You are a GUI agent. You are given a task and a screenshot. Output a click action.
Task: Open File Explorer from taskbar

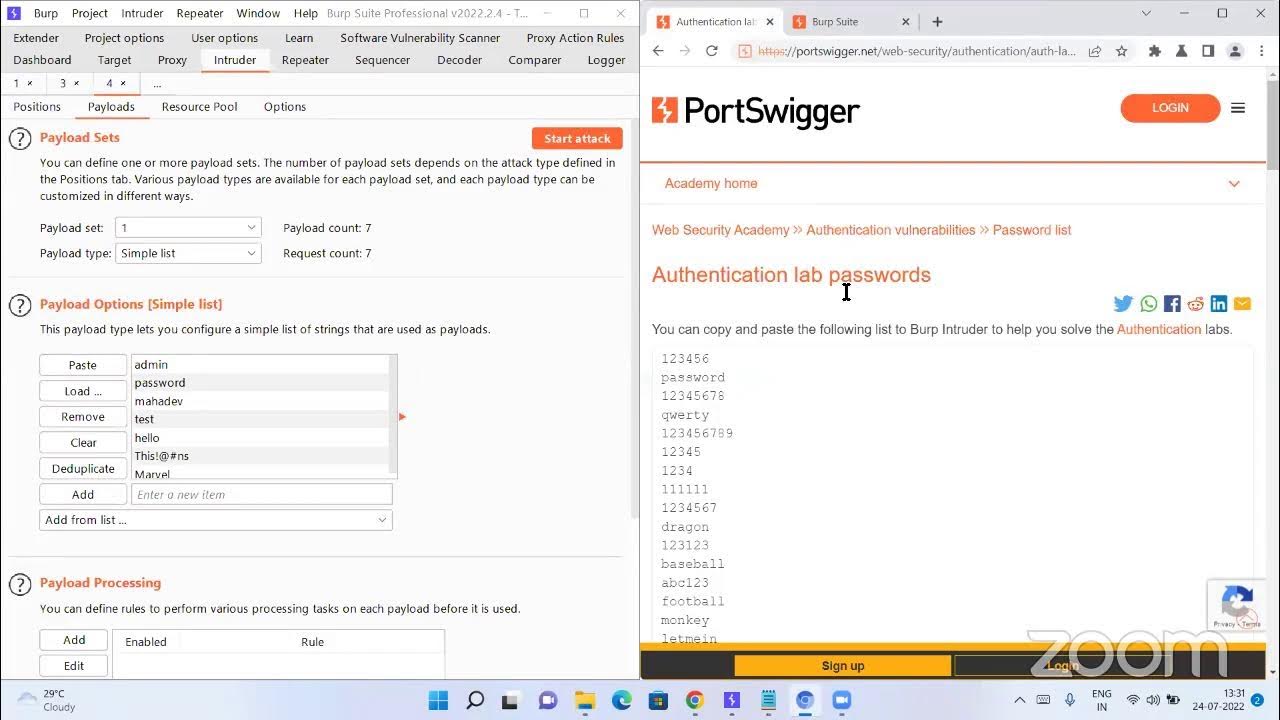click(x=585, y=700)
